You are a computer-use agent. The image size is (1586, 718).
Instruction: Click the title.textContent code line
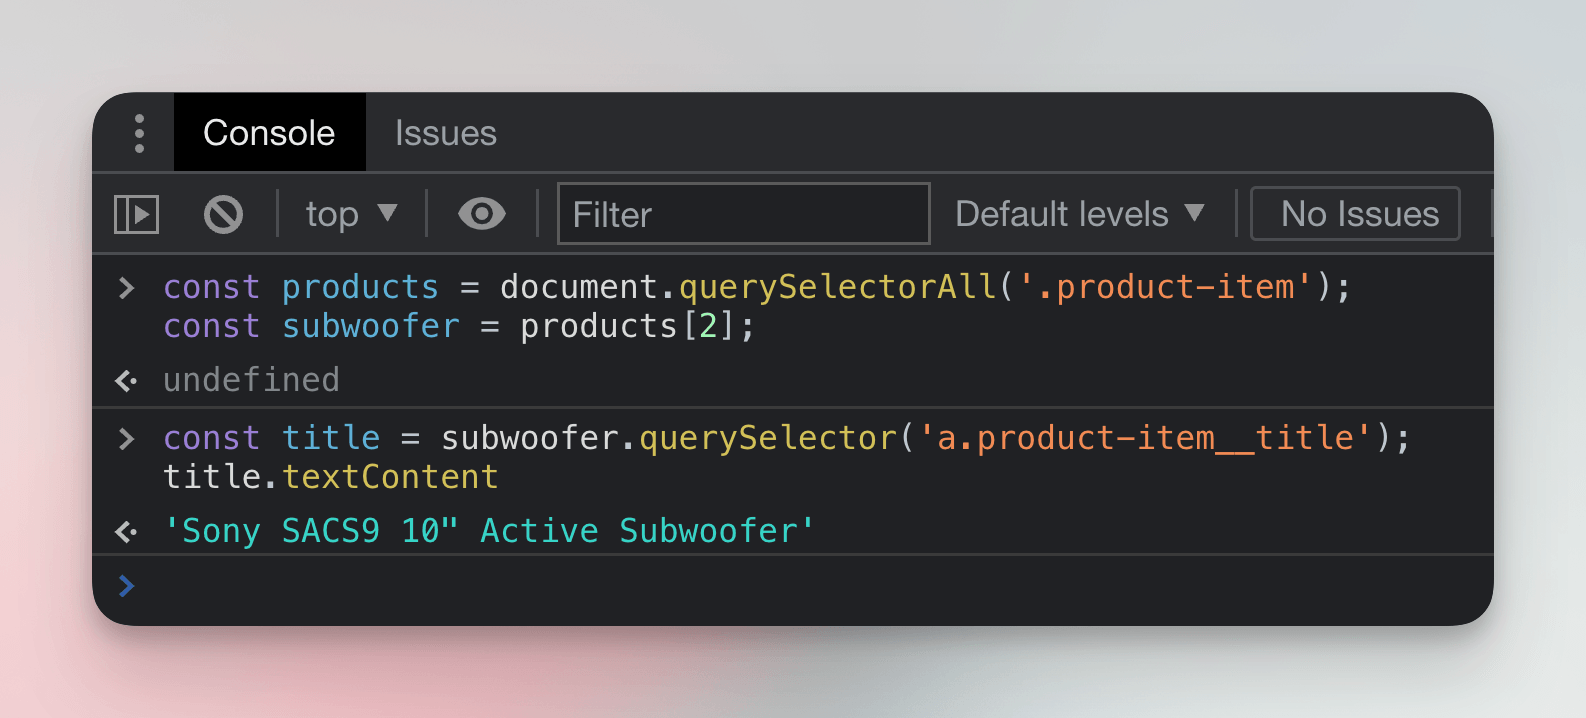point(330,477)
